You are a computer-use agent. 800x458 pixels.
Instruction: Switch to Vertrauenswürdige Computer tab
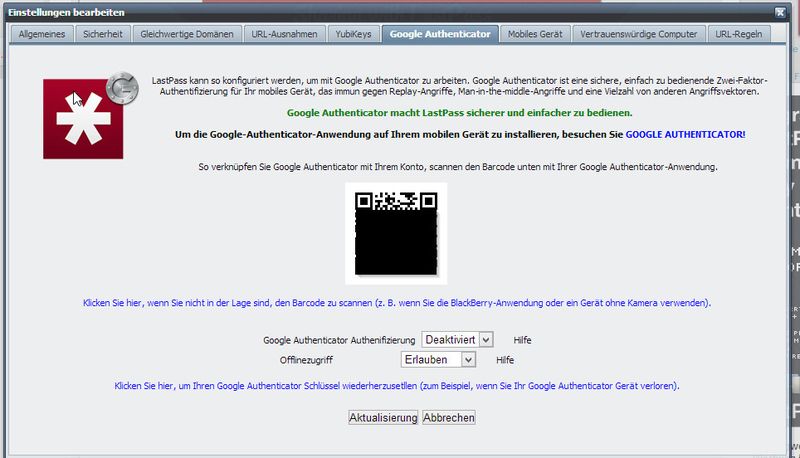click(x=638, y=34)
